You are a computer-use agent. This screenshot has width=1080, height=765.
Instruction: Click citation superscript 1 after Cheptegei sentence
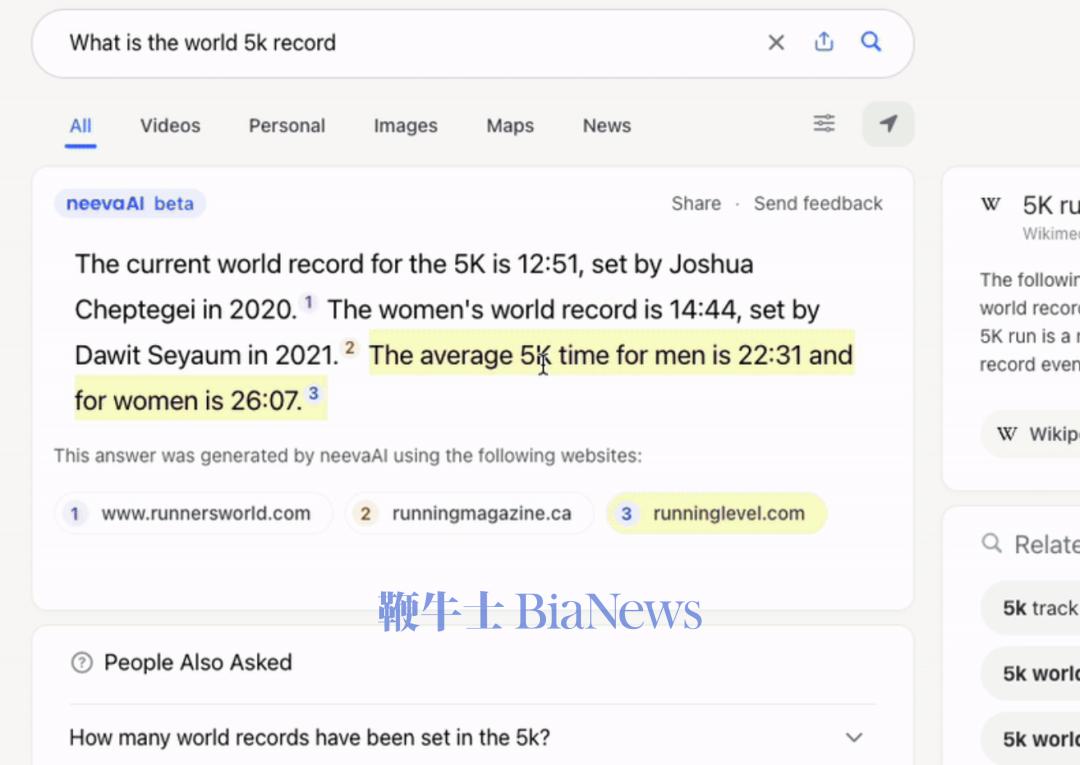(x=309, y=302)
